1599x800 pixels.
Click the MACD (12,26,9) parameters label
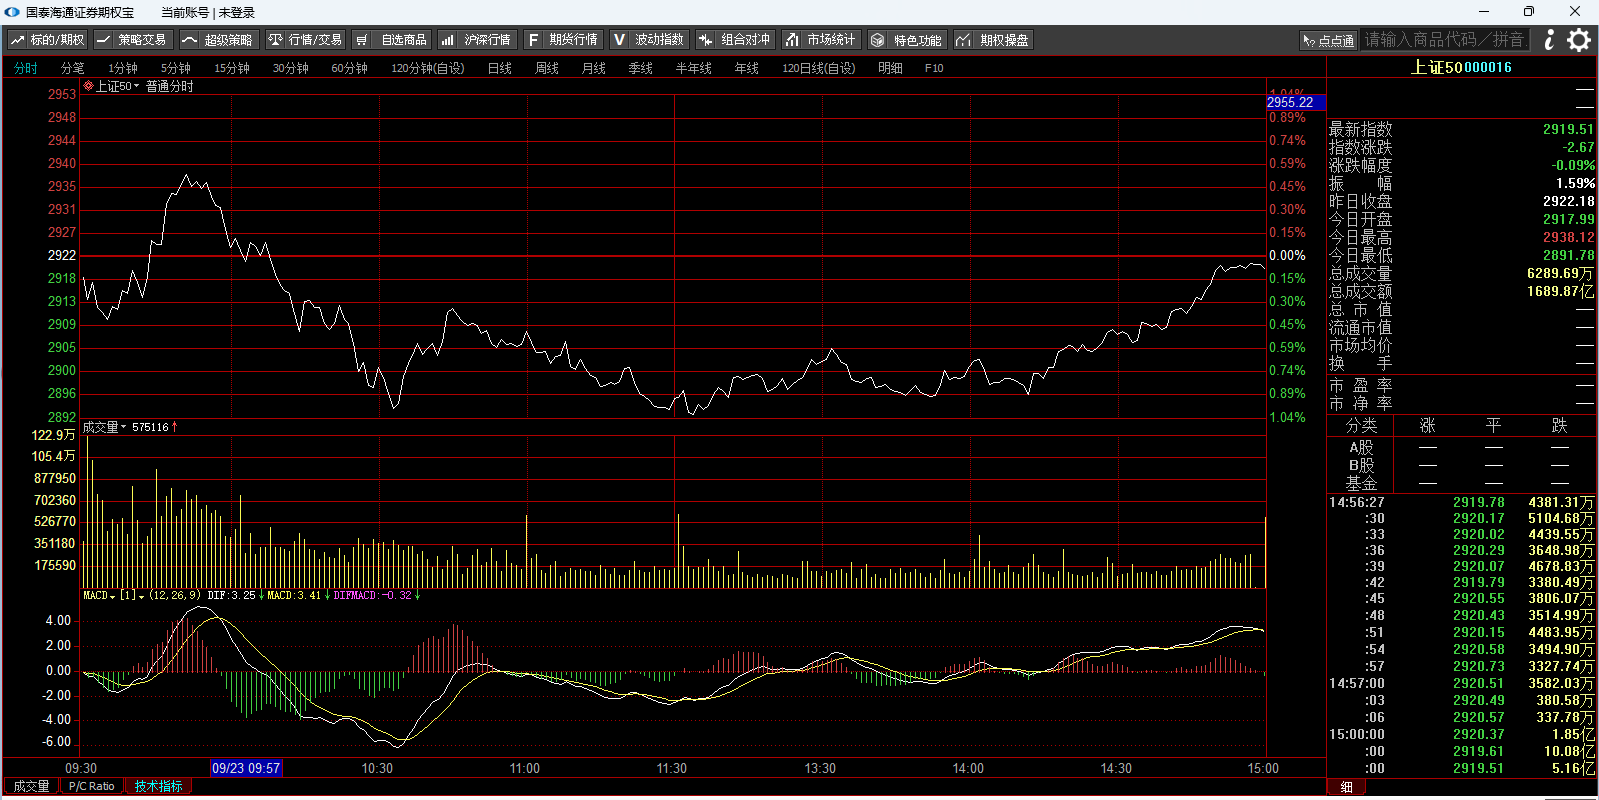tap(176, 596)
